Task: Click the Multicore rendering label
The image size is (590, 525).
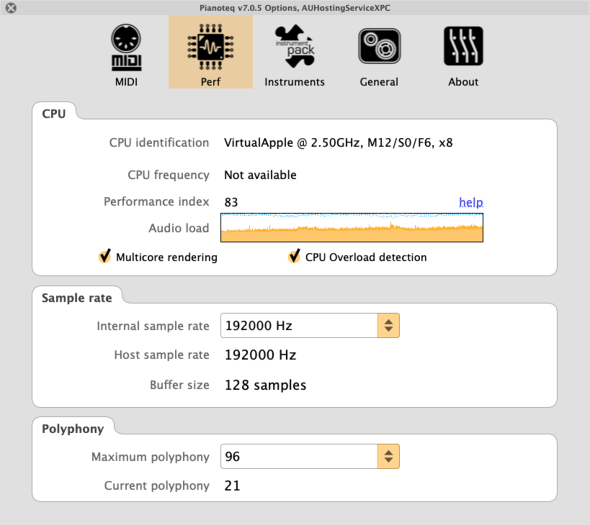Action: tap(167, 257)
